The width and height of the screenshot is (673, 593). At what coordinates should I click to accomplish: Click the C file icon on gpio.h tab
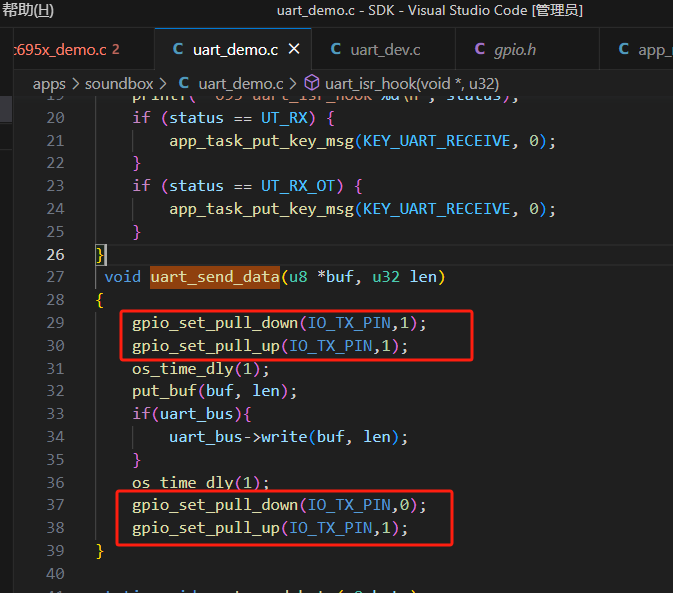[x=480, y=49]
